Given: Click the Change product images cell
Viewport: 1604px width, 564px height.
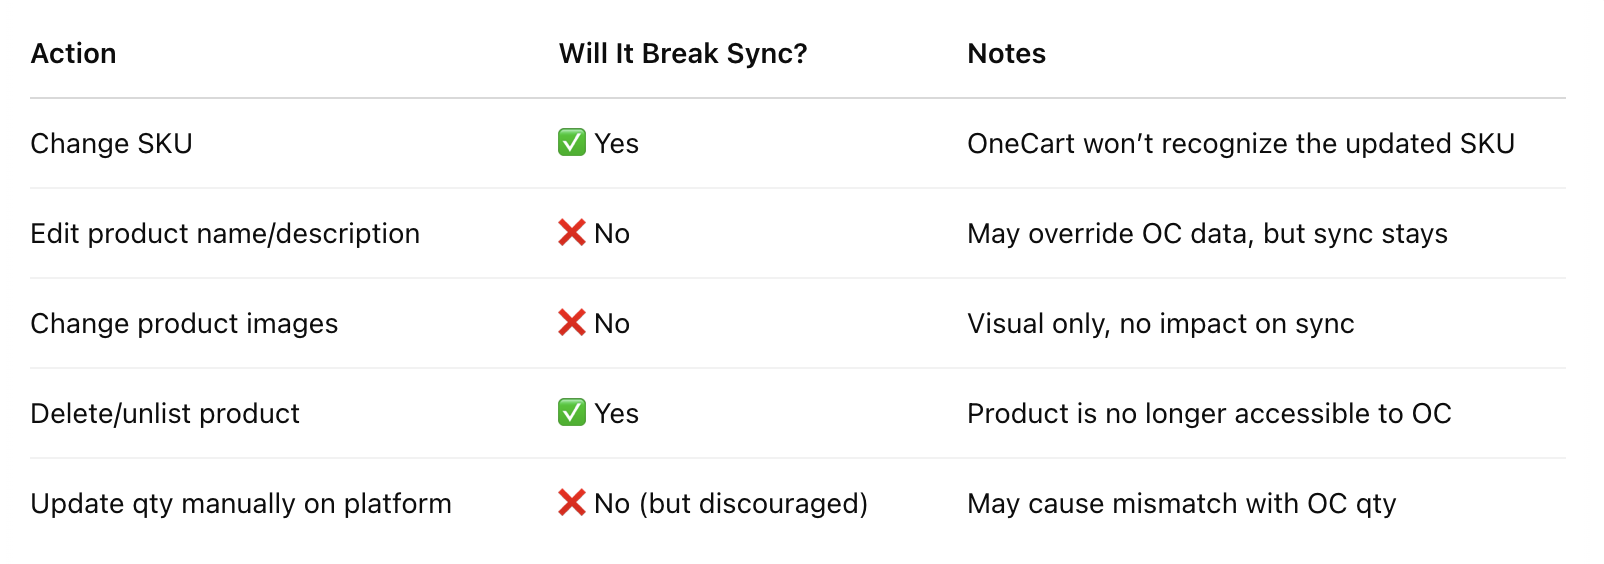Looking at the screenshot, I should tap(184, 324).
